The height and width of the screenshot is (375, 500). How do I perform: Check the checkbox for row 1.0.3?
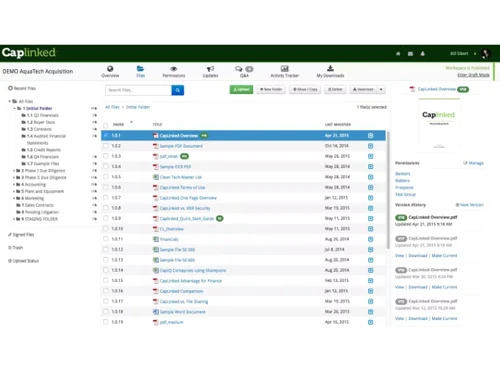pyautogui.click(x=106, y=156)
